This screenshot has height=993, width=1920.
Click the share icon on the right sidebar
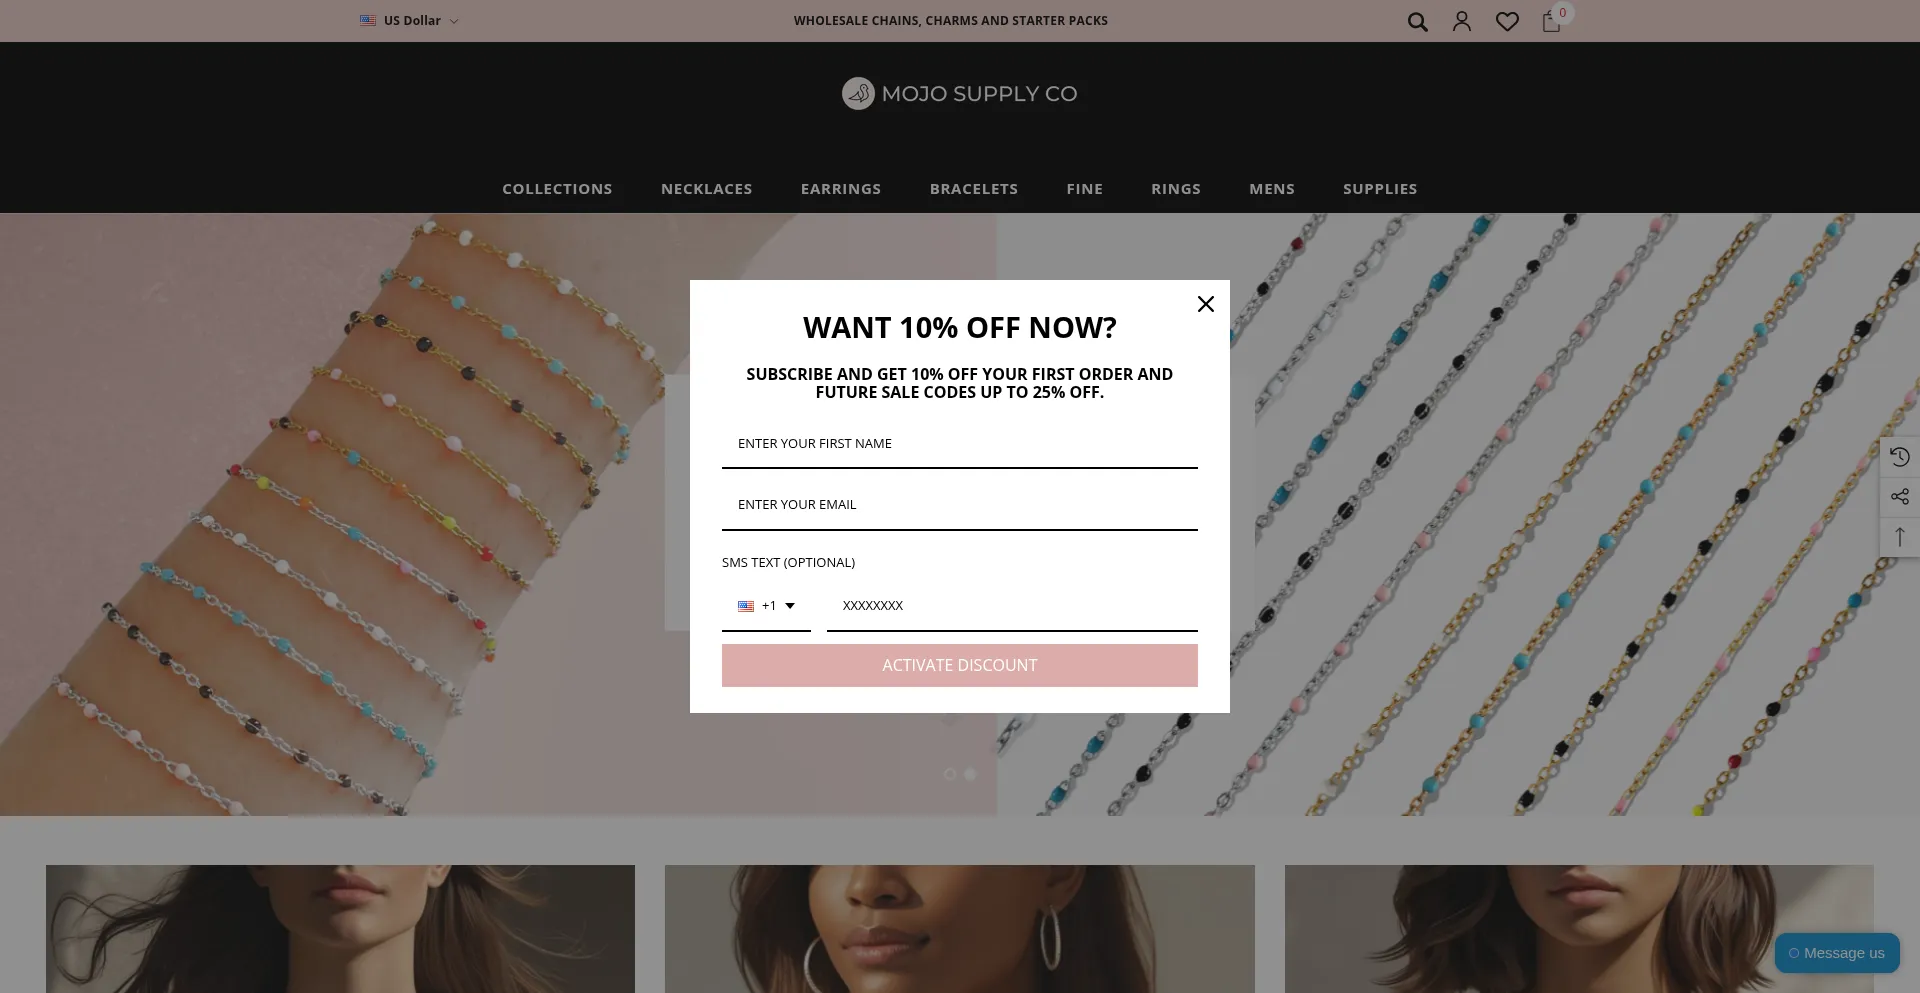[x=1900, y=497]
